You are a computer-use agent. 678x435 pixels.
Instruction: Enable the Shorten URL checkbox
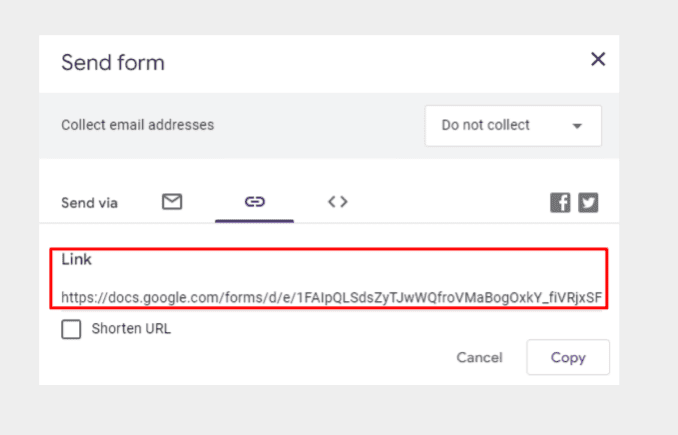tap(71, 329)
